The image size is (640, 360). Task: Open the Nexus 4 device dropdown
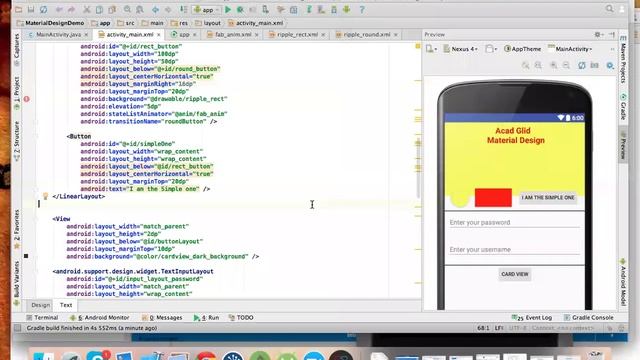pos(461,49)
